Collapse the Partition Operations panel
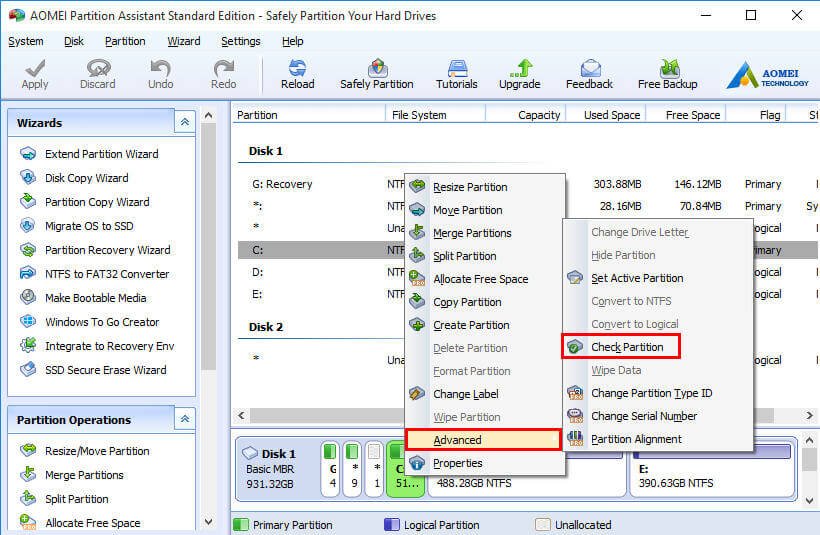The width and height of the screenshot is (820, 535). tap(185, 419)
